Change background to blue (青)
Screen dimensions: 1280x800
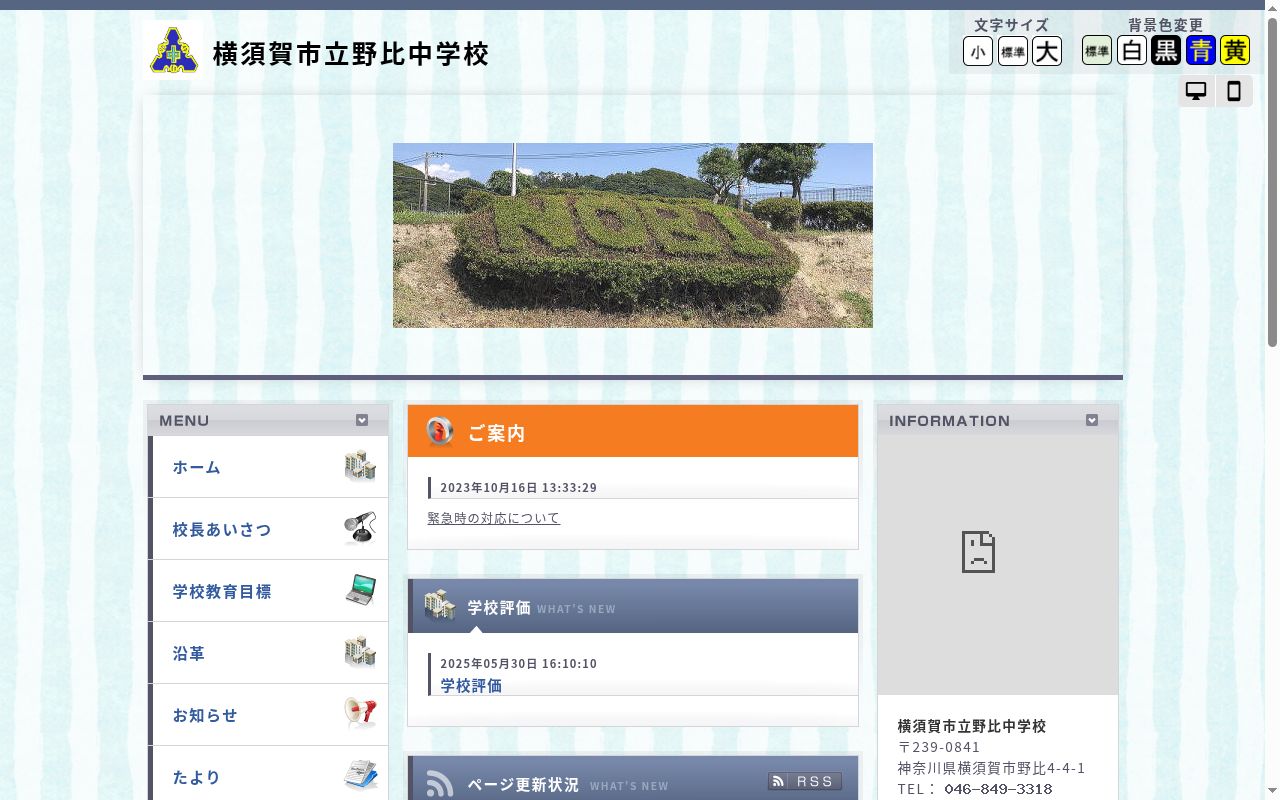(1201, 50)
